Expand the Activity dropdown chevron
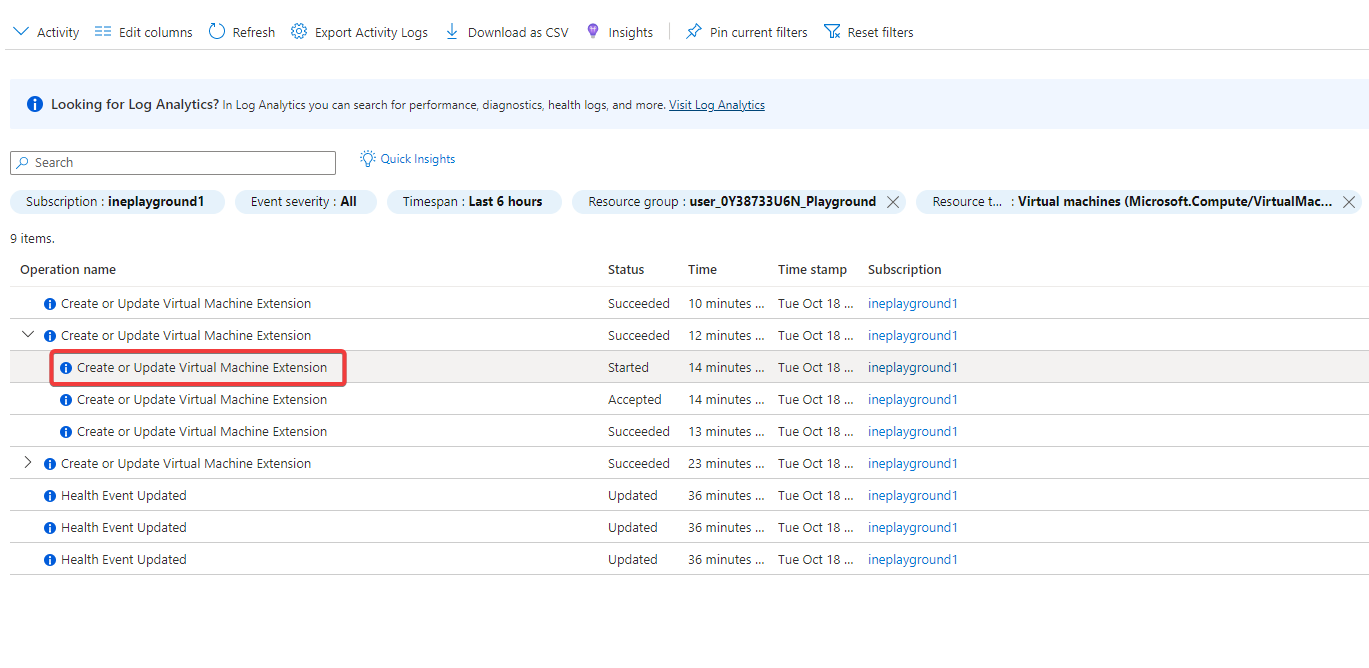 click(x=21, y=32)
